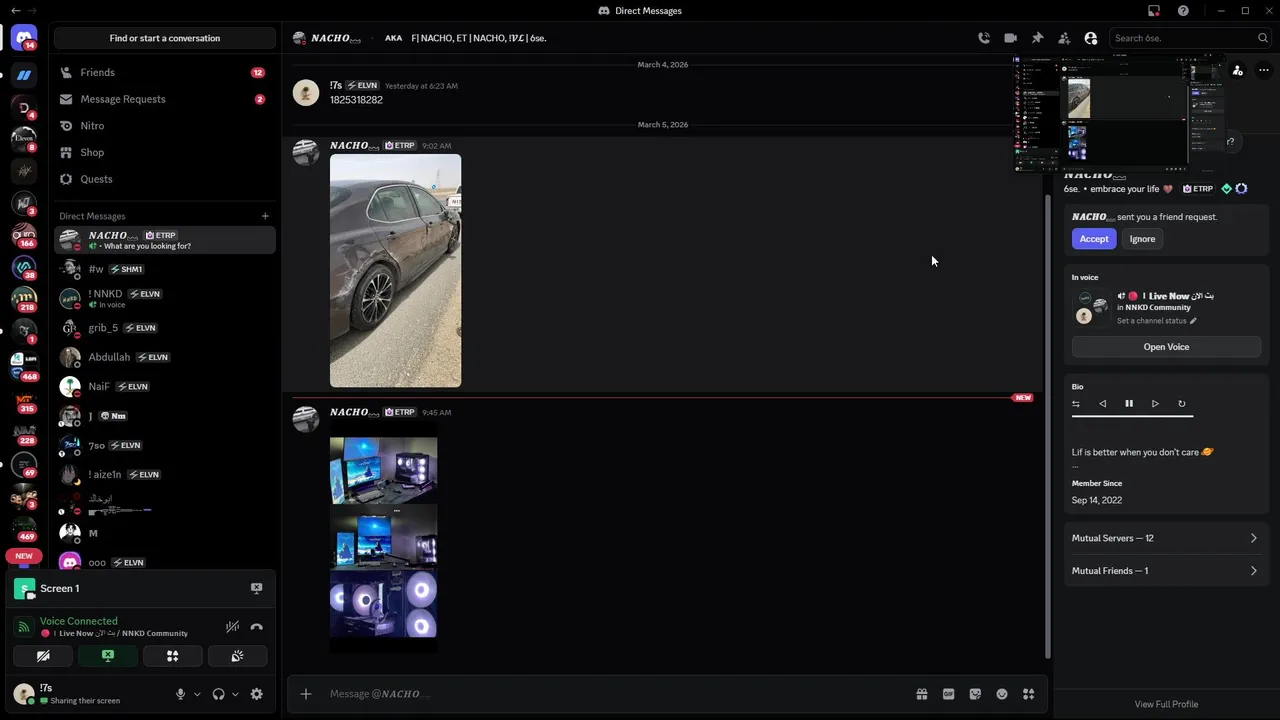Add friends to DM icon
Viewport: 1280px width, 720px height.
click(1064, 38)
